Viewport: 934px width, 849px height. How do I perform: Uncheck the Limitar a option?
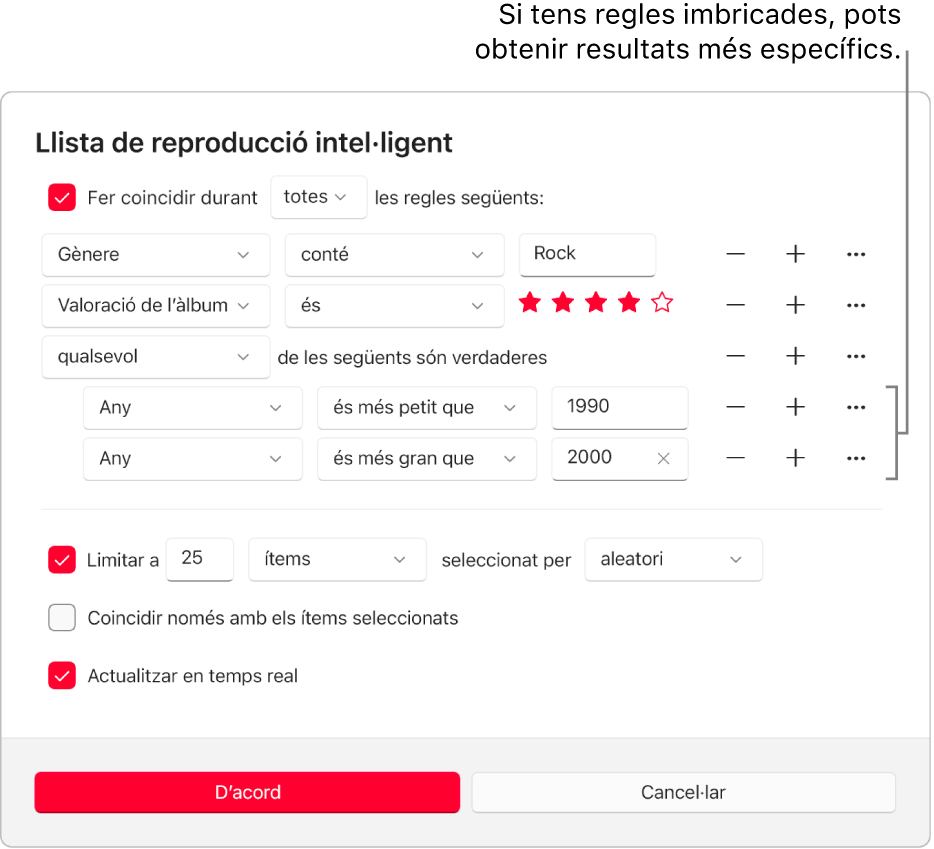click(61, 560)
